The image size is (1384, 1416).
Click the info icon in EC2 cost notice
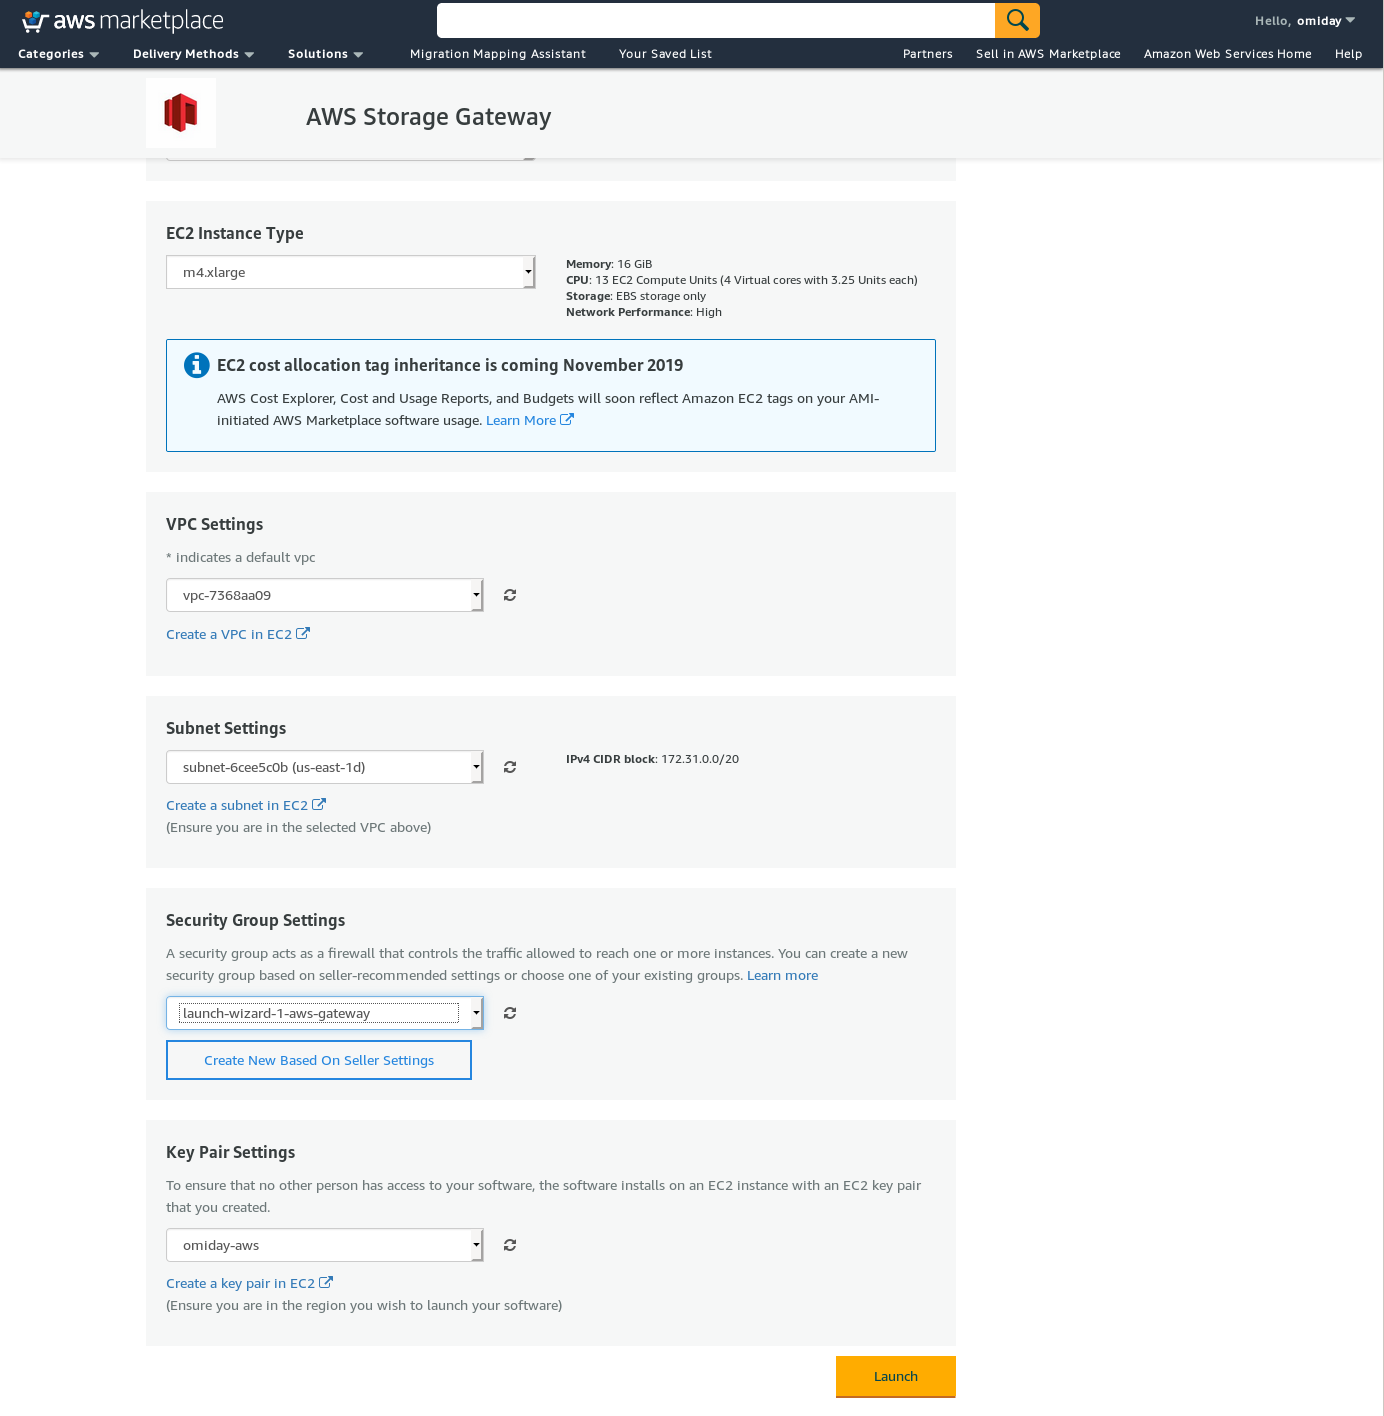(197, 365)
